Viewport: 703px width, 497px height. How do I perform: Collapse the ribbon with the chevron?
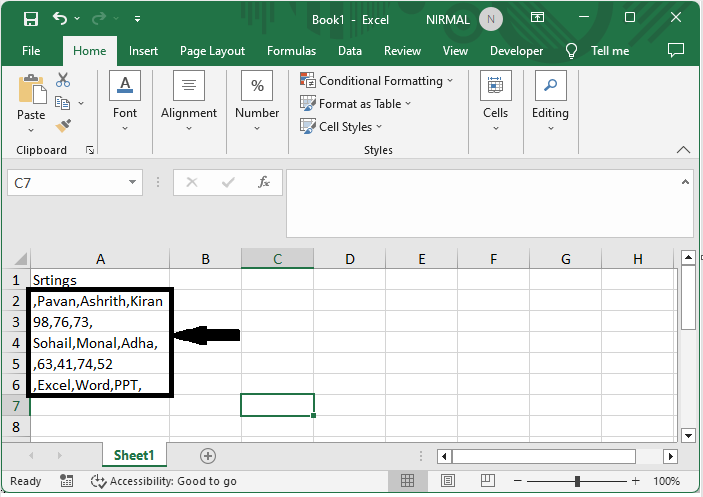(683, 150)
